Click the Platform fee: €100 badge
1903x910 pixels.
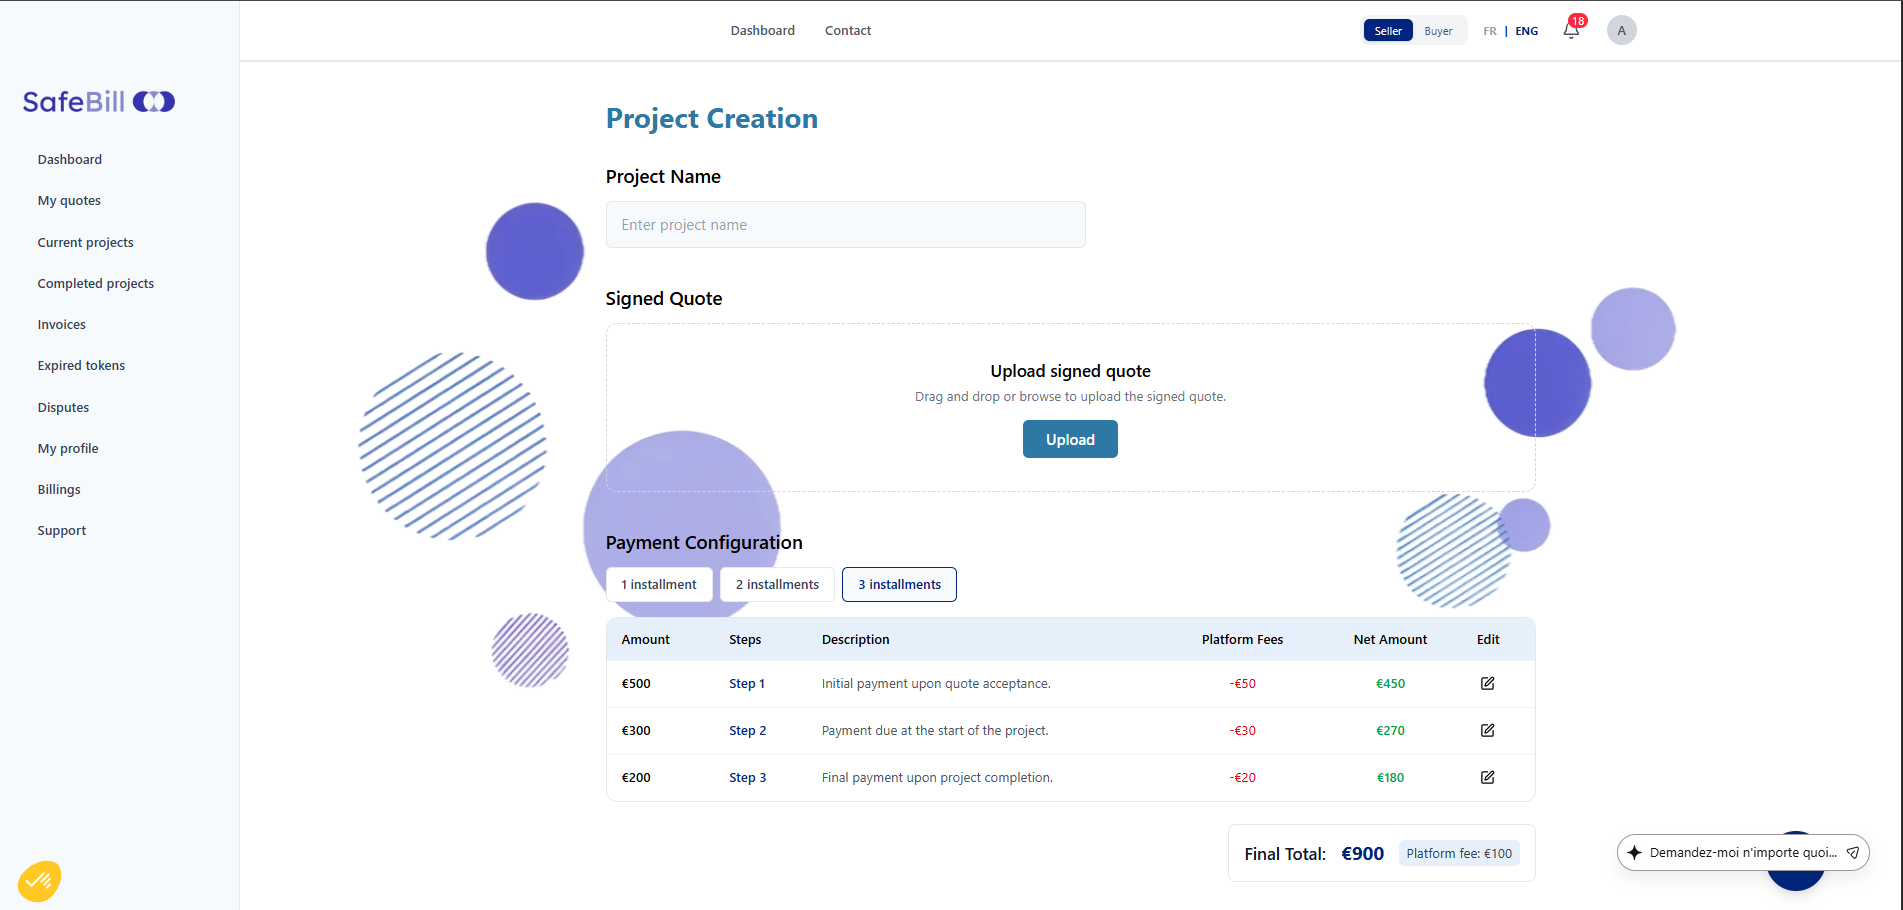pyautogui.click(x=1459, y=853)
